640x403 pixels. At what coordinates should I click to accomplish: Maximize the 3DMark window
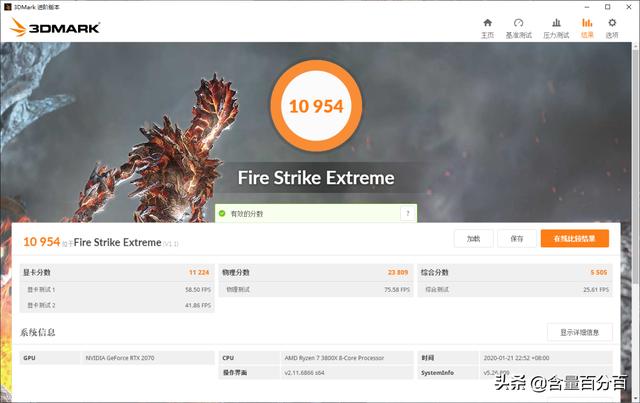pyautogui.click(x=608, y=7)
